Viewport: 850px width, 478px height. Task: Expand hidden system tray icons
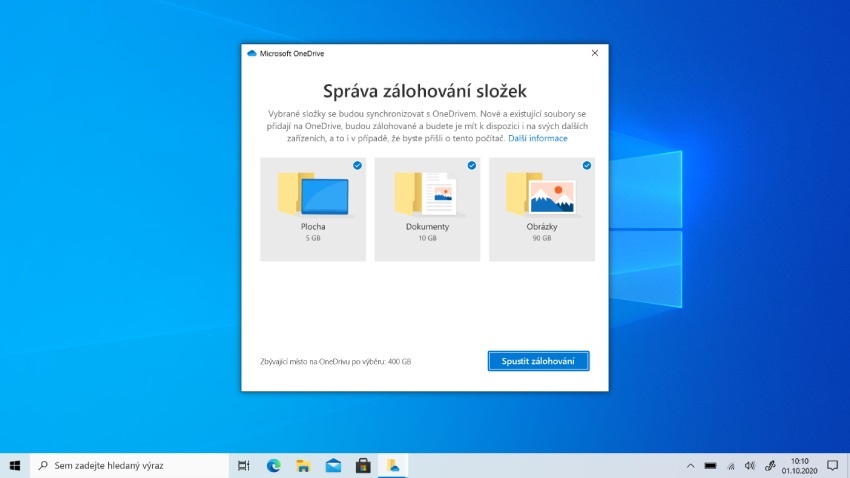click(x=690, y=466)
